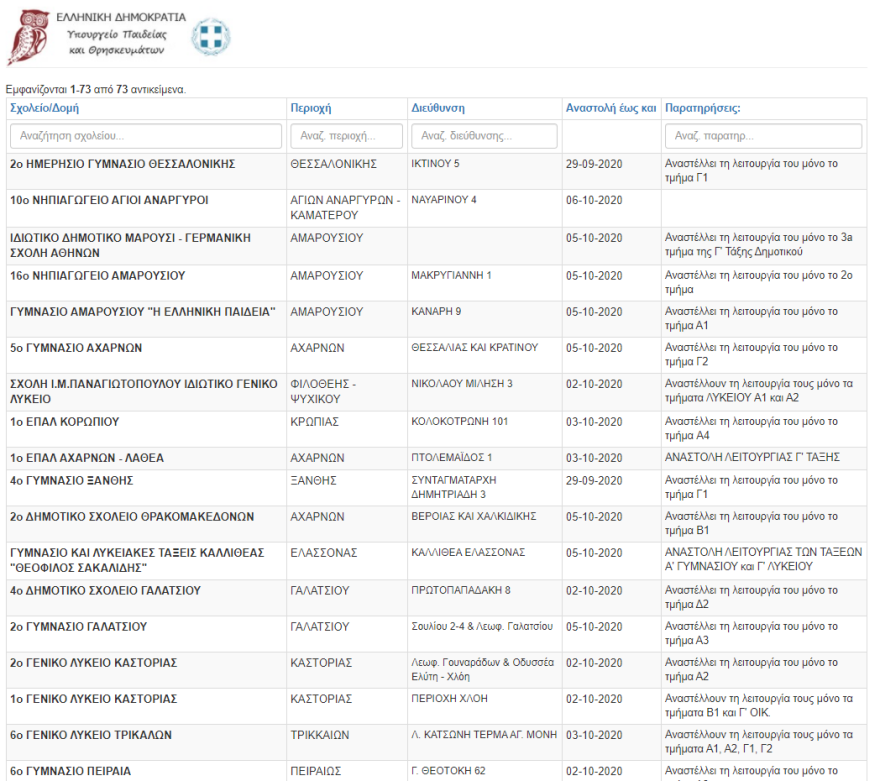Sort by Παρατηρήσεις column header
Image resolution: width=880 pixels, height=781 pixels.
point(702,108)
